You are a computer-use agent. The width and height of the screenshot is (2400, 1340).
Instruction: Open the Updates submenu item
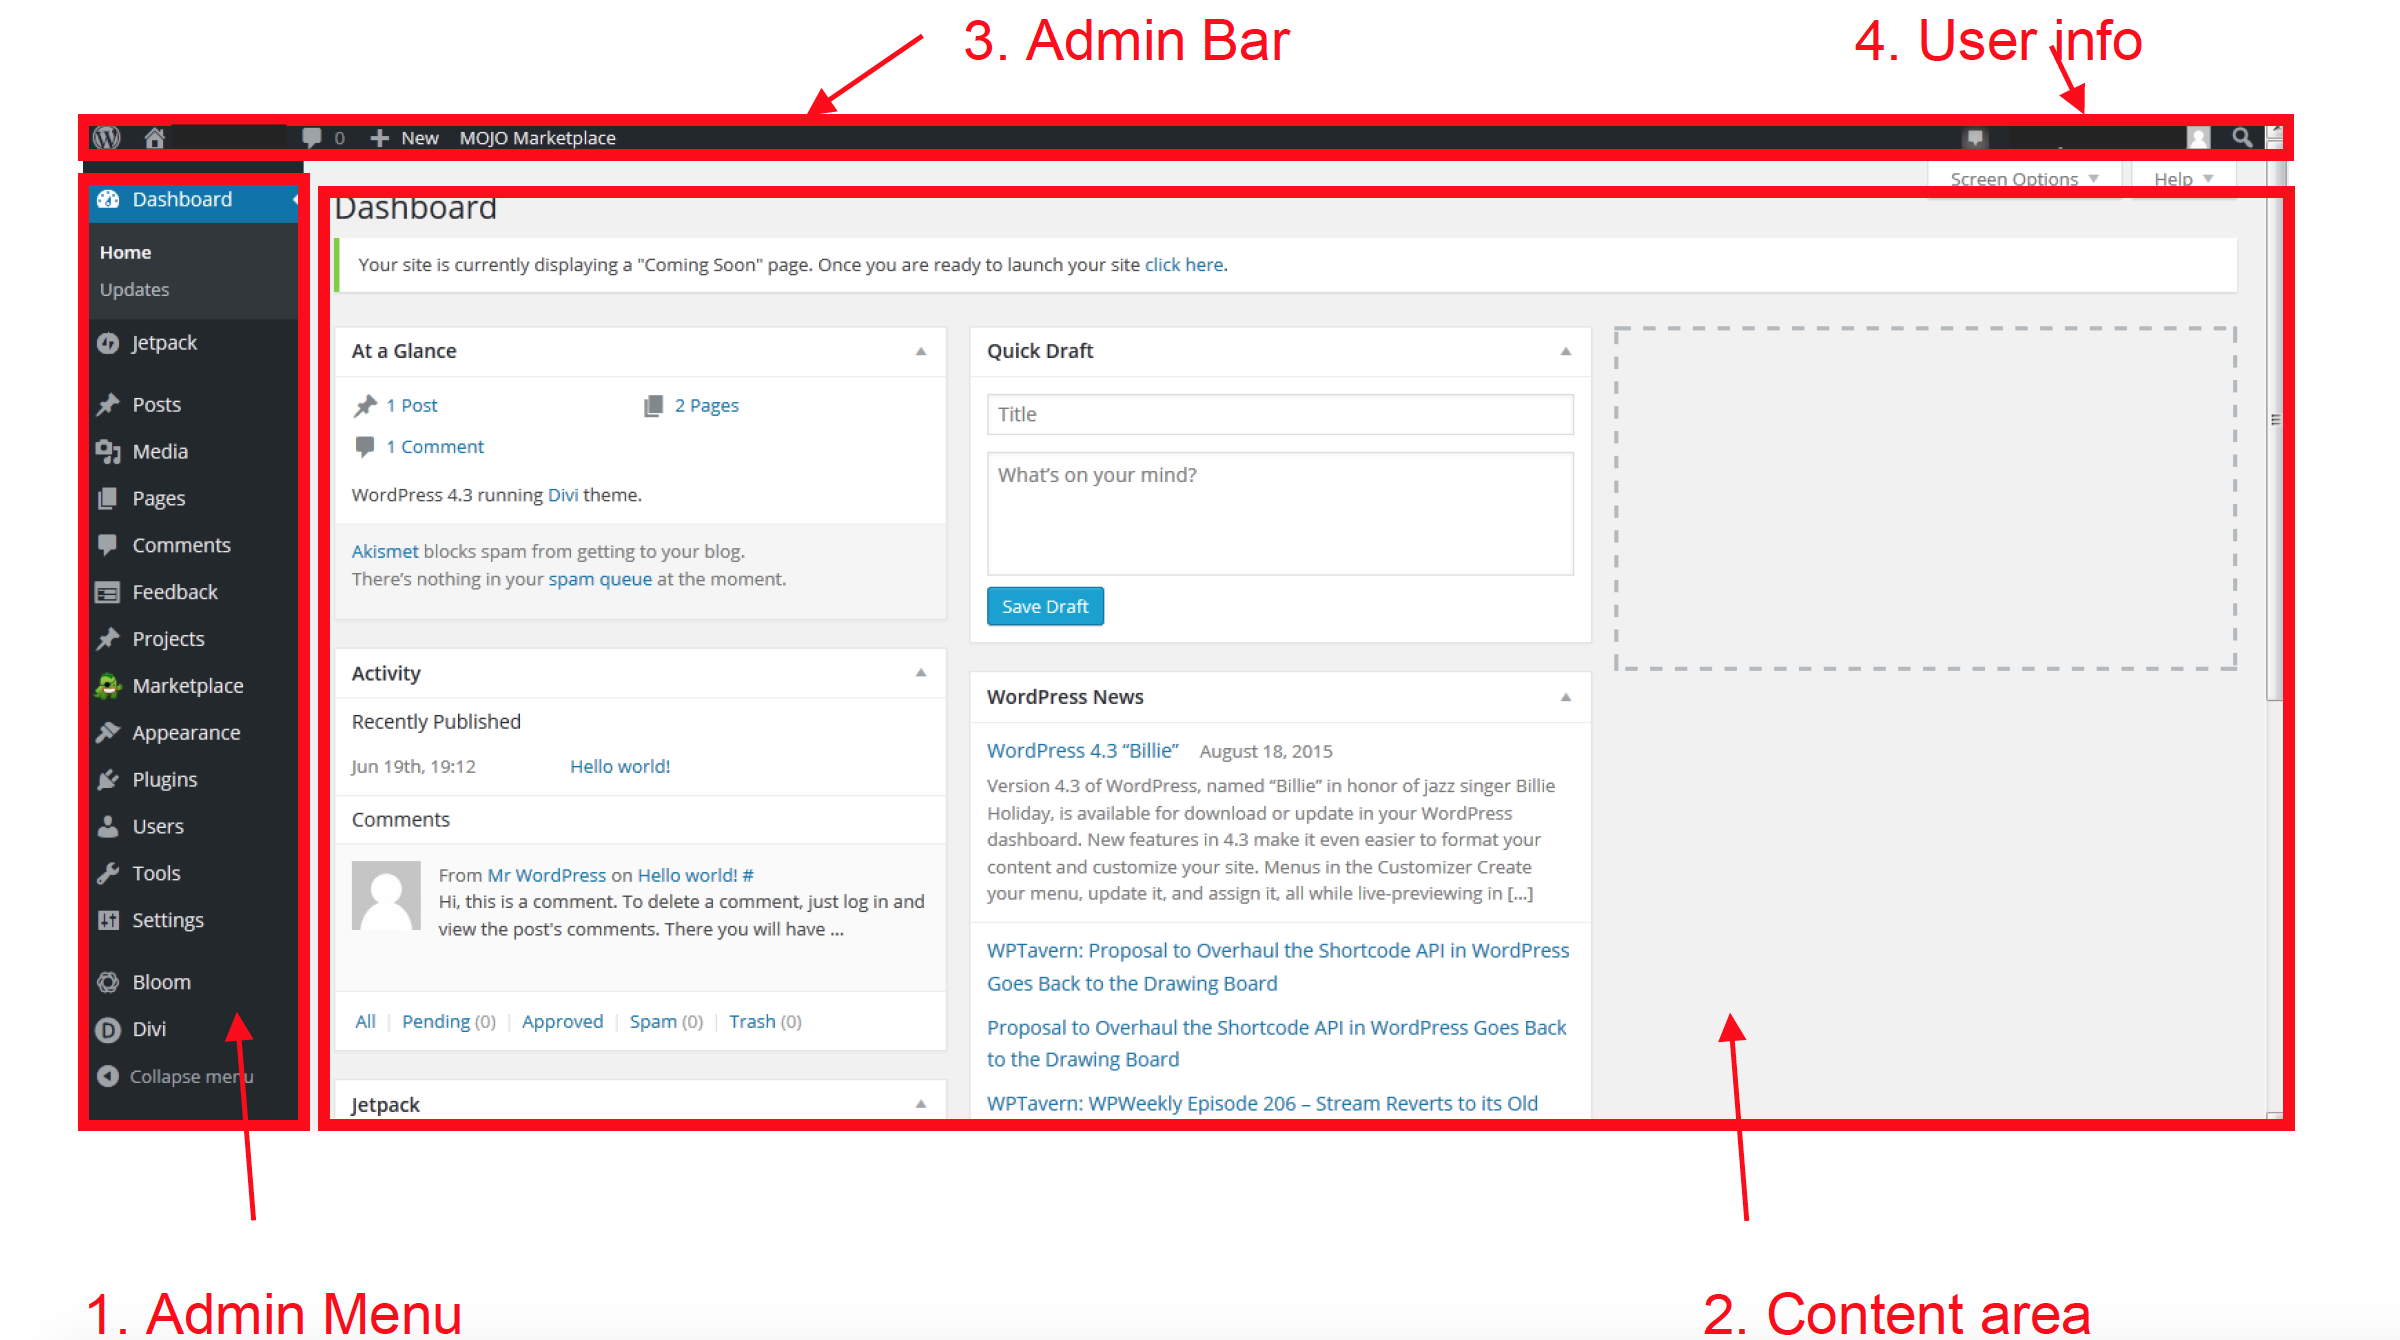point(134,290)
